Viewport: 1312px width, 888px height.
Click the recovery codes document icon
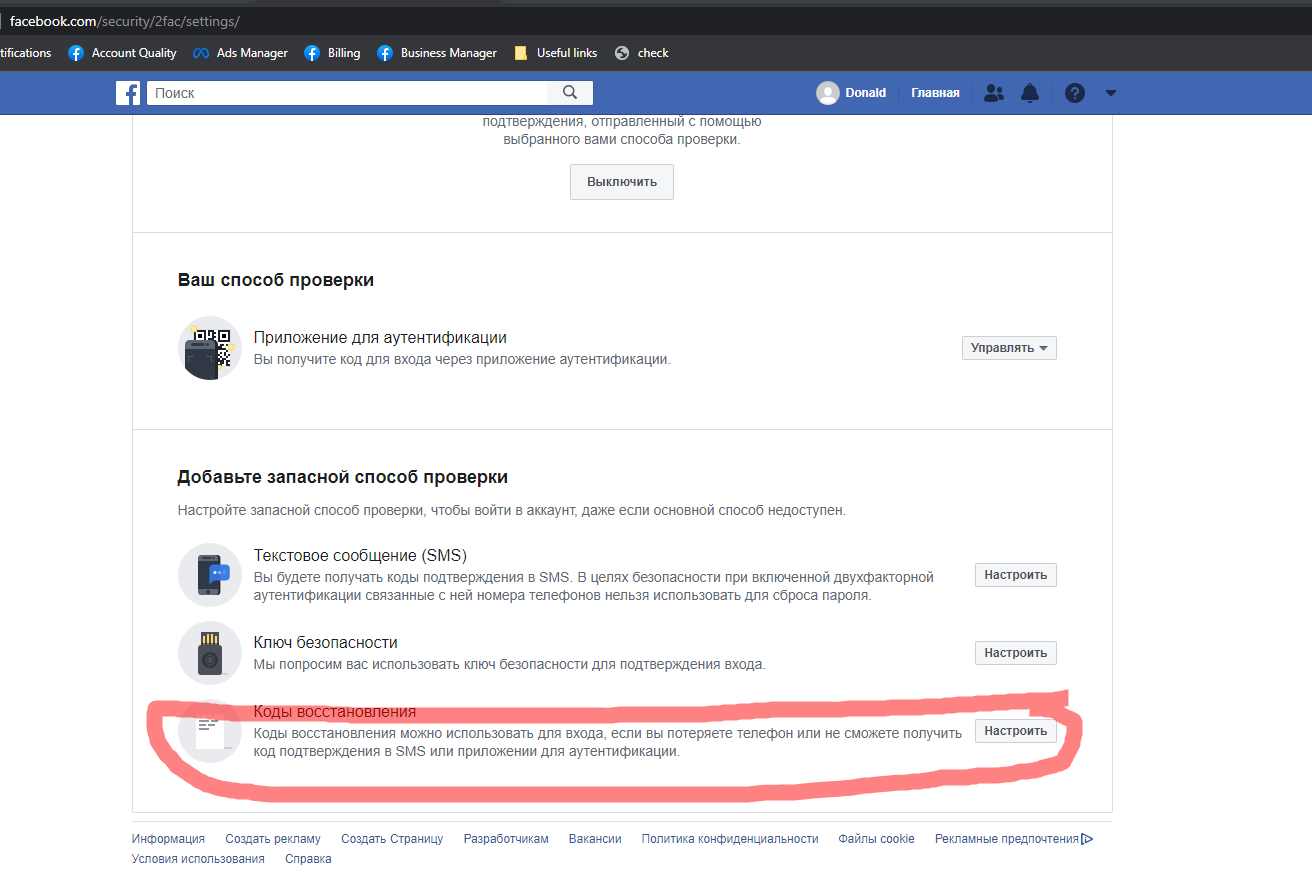pyautogui.click(x=210, y=731)
